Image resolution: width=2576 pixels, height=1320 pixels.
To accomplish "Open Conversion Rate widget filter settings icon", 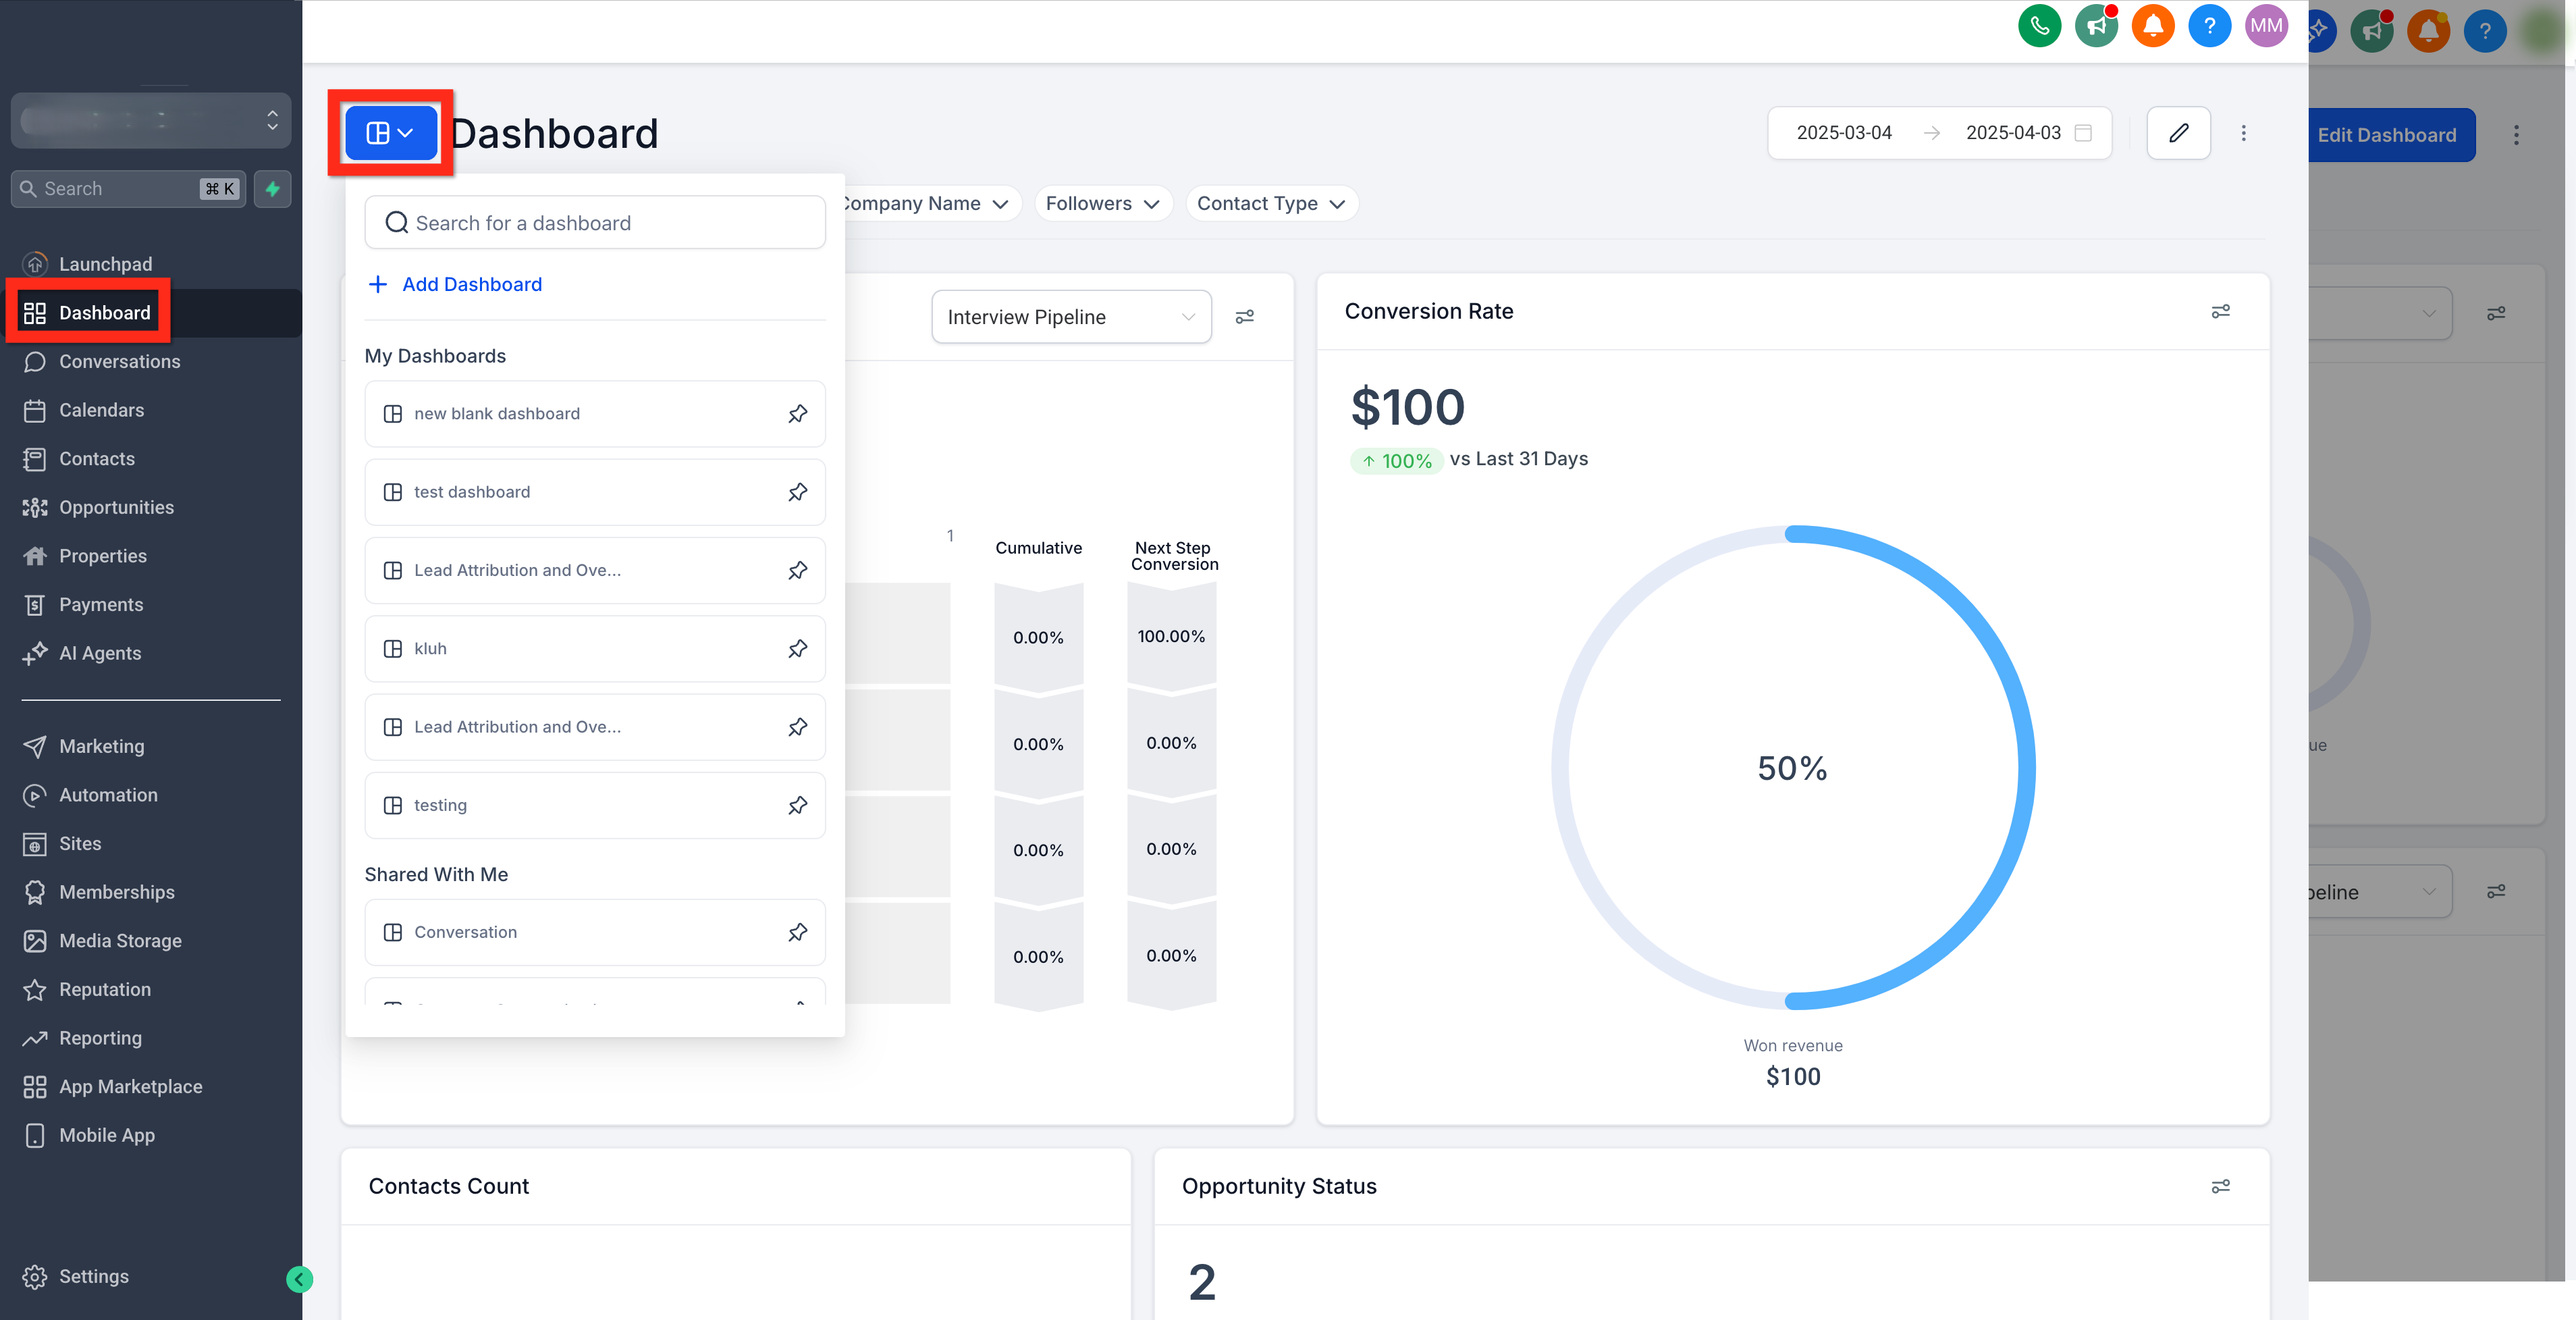I will 2220,312.
